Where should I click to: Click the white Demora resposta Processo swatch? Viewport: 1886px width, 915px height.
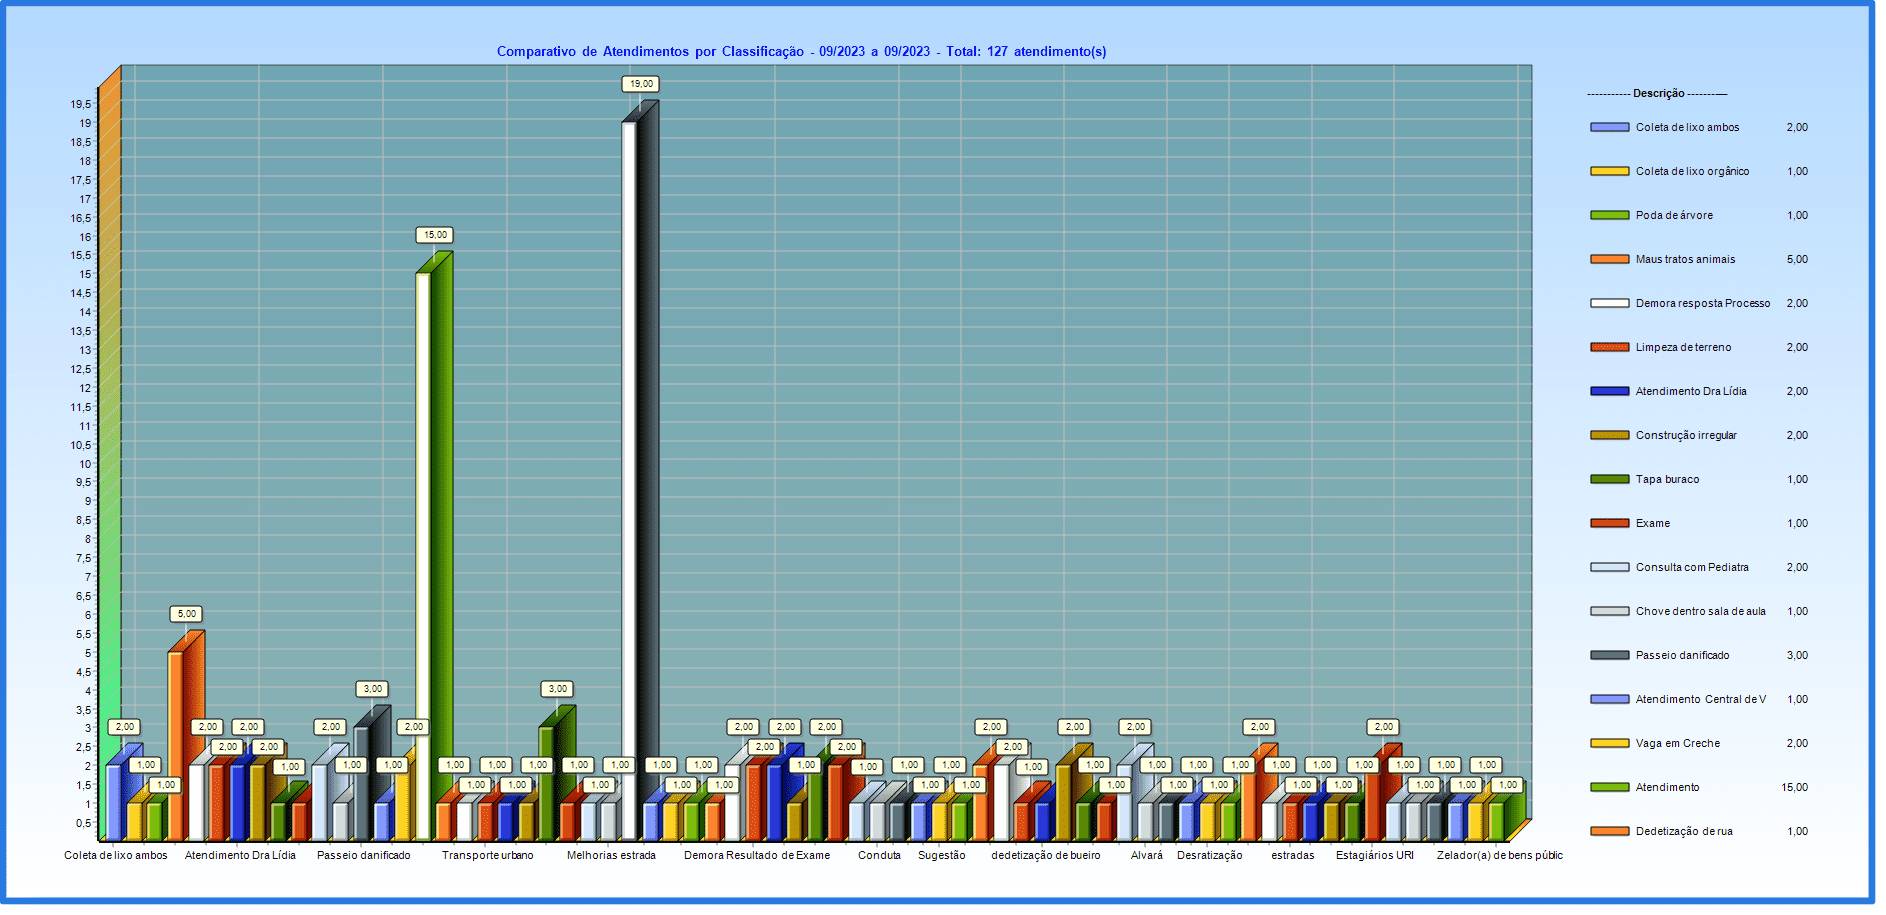pyautogui.click(x=1609, y=303)
